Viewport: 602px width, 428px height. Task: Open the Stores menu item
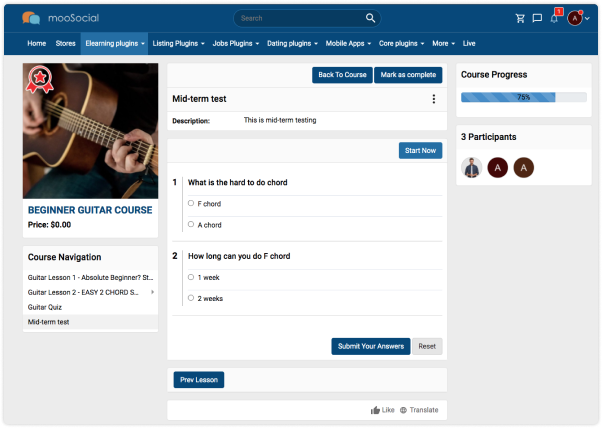pyautogui.click(x=65, y=43)
